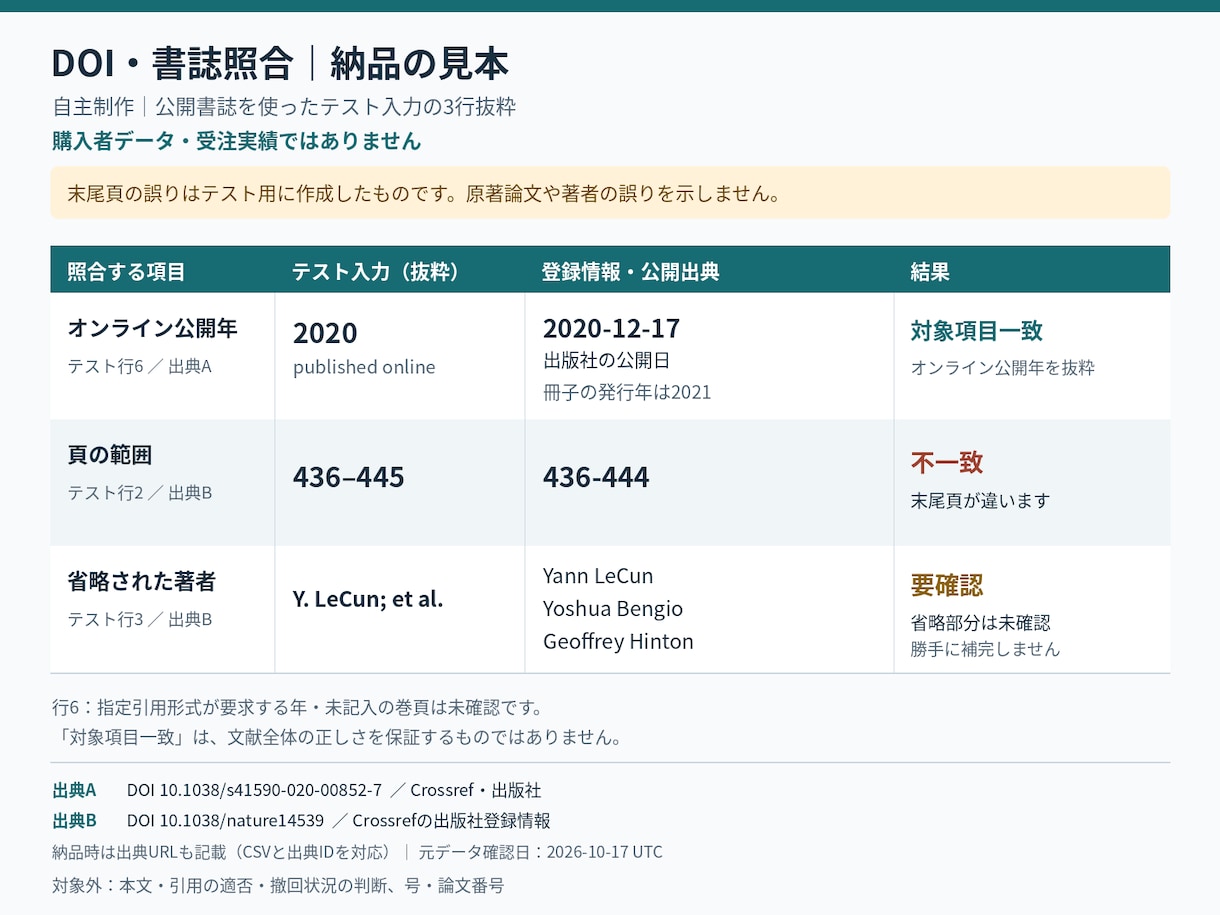Click the test input 'Y. LeCun; et al.'

[368, 599]
